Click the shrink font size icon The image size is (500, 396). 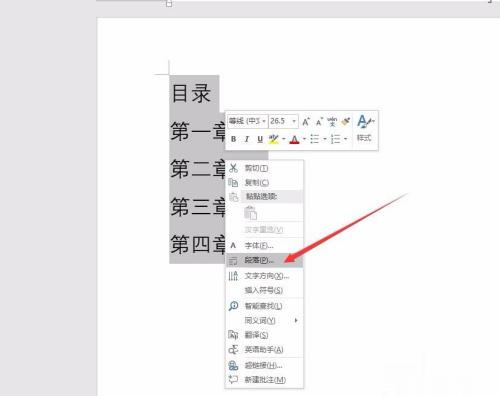pos(319,122)
